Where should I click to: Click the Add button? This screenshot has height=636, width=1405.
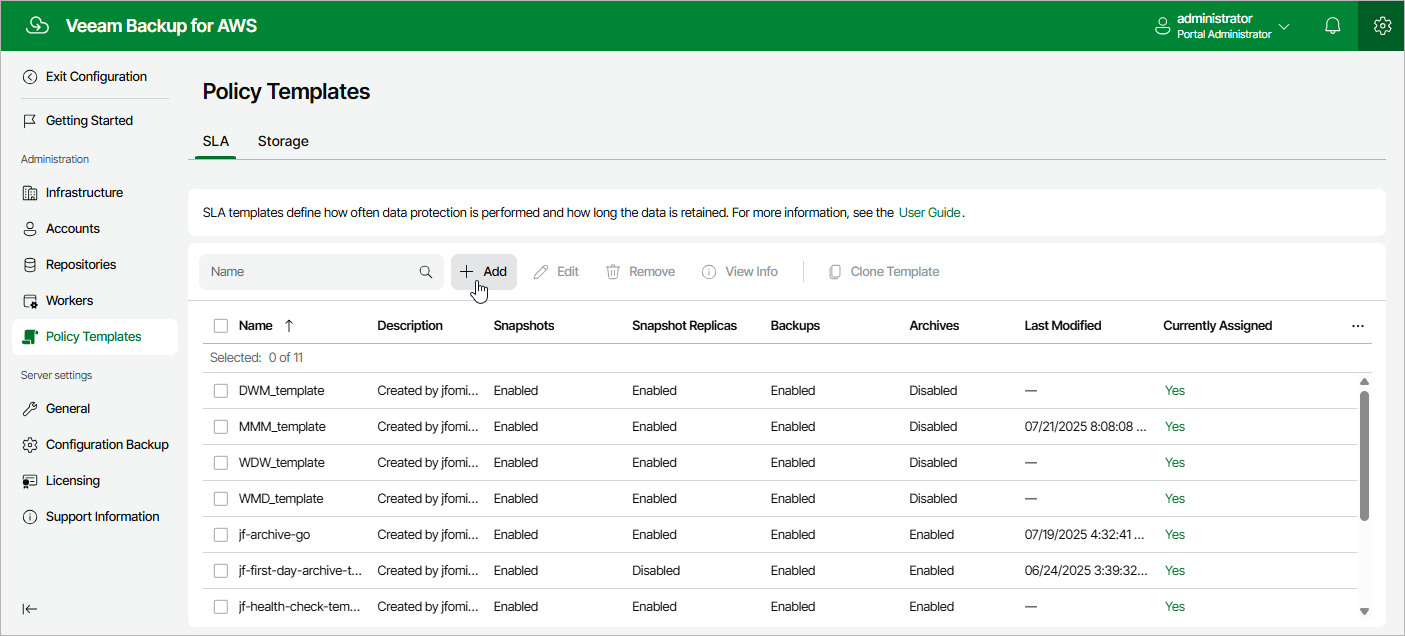coord(484,272)
